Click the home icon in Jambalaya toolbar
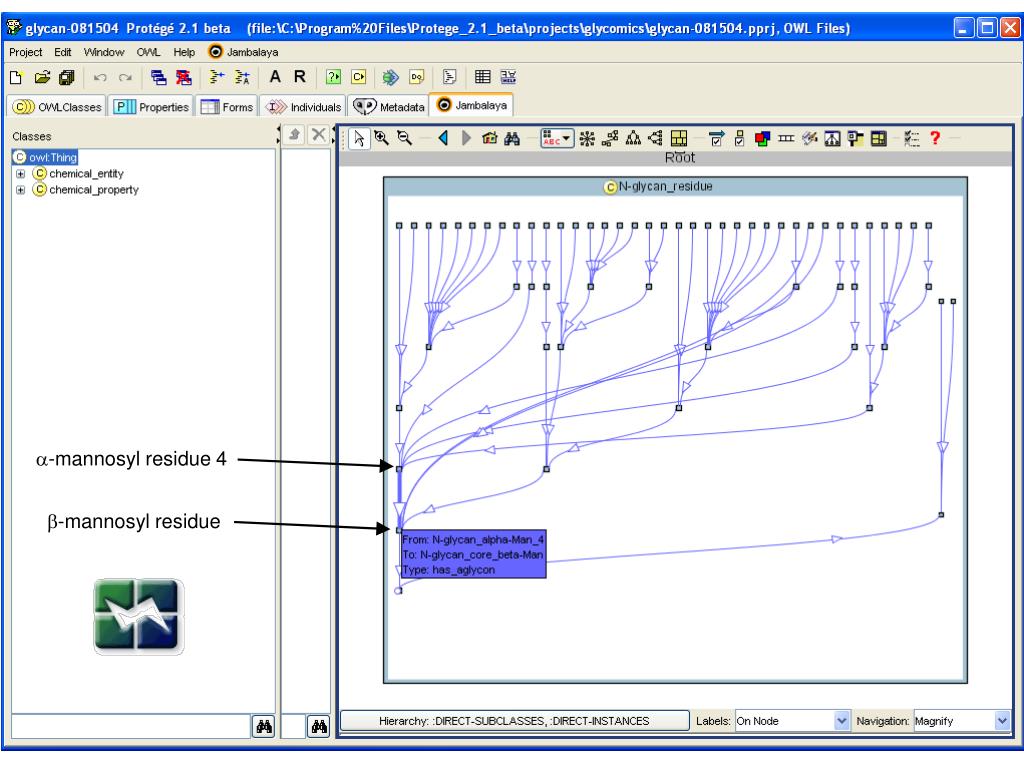Screen dimensions: 1024x768 pyautogui.click(x=489, y=138)
